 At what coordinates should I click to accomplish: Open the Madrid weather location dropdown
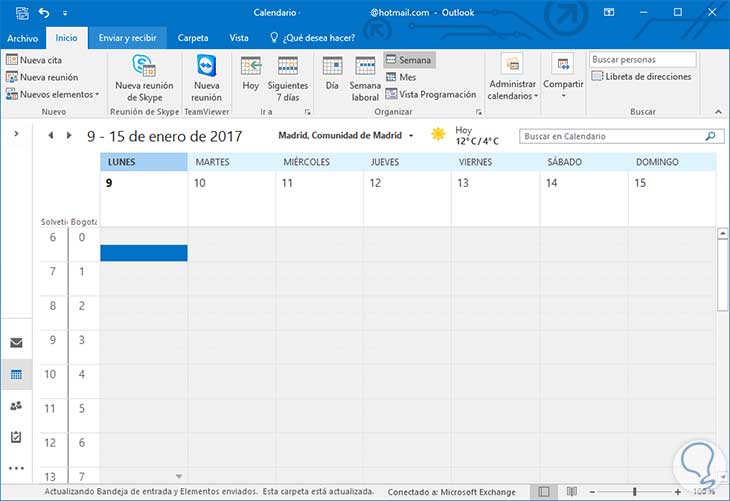[411, 136]
